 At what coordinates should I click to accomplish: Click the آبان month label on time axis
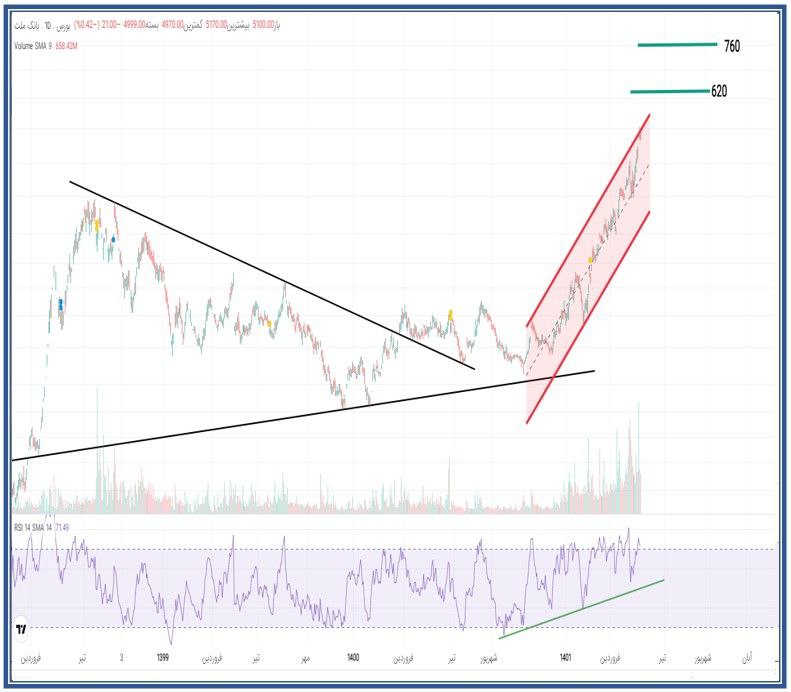tap(745, 658)
